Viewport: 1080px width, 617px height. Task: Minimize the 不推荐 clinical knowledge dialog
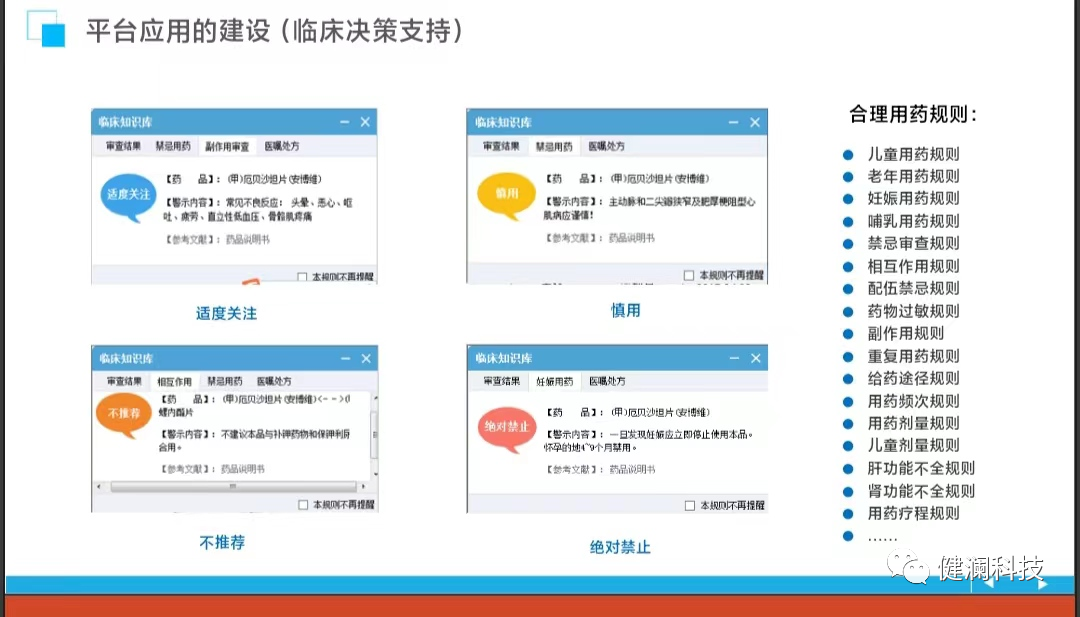(346, 359)
